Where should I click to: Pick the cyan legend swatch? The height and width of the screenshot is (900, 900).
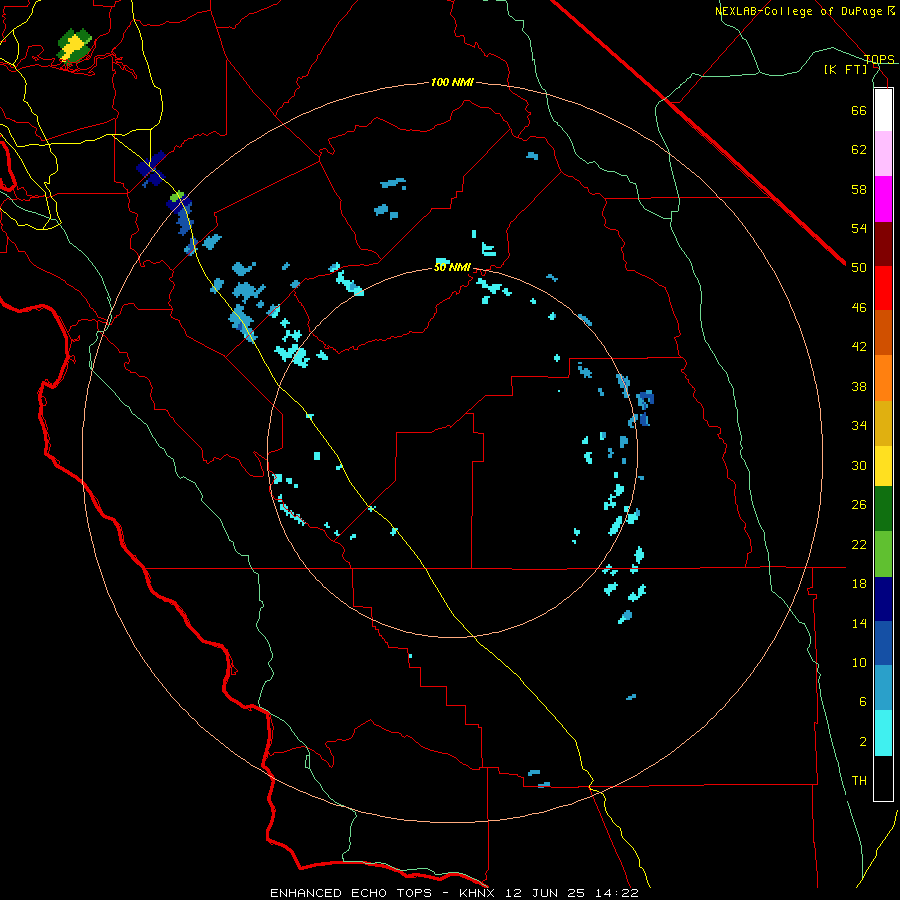[883, 733]
